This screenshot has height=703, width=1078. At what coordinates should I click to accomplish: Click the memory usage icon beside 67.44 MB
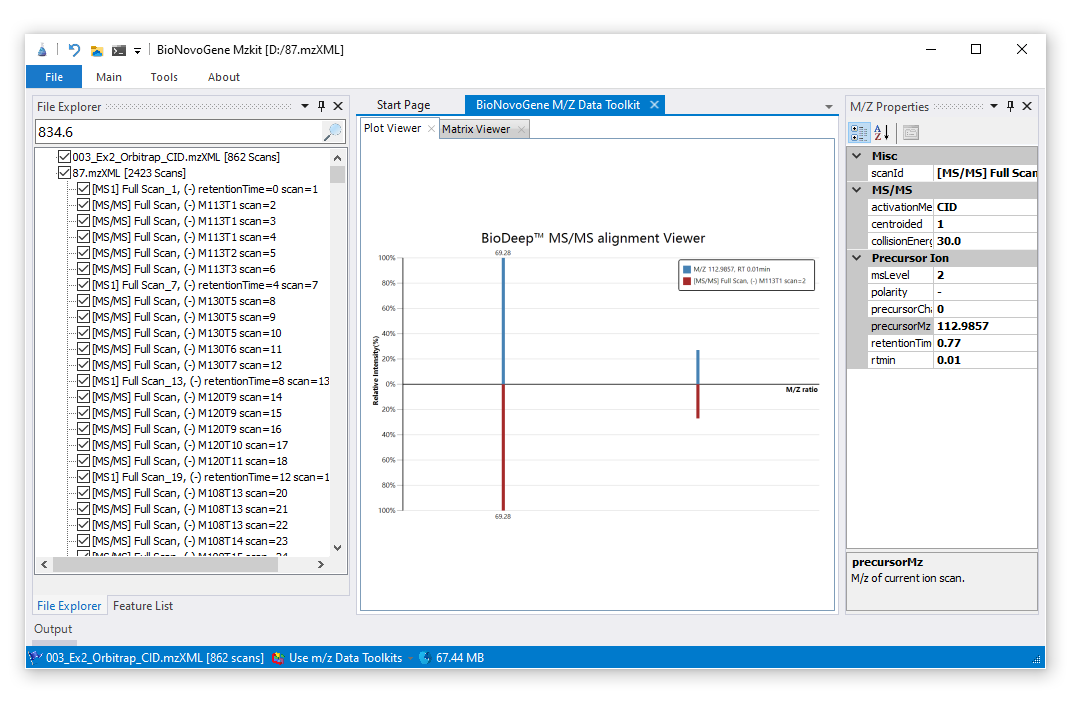tap(425, 658)
